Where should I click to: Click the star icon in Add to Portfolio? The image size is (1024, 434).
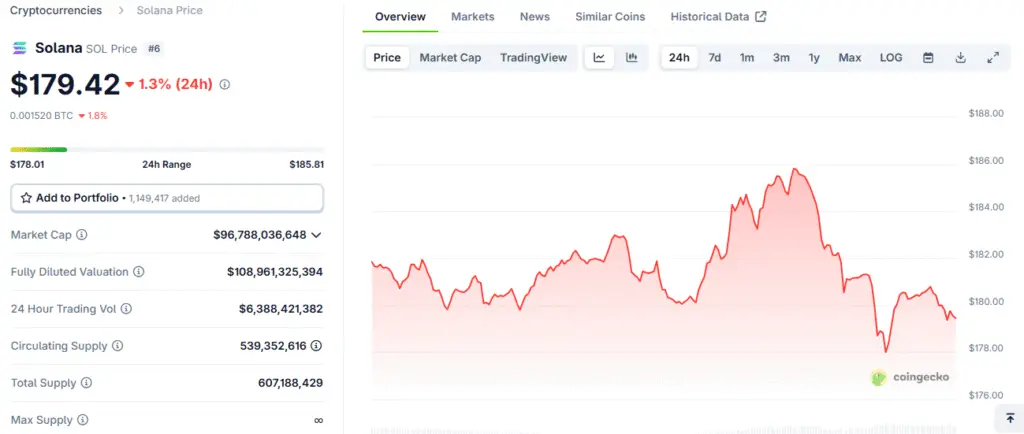click(26, 198)
